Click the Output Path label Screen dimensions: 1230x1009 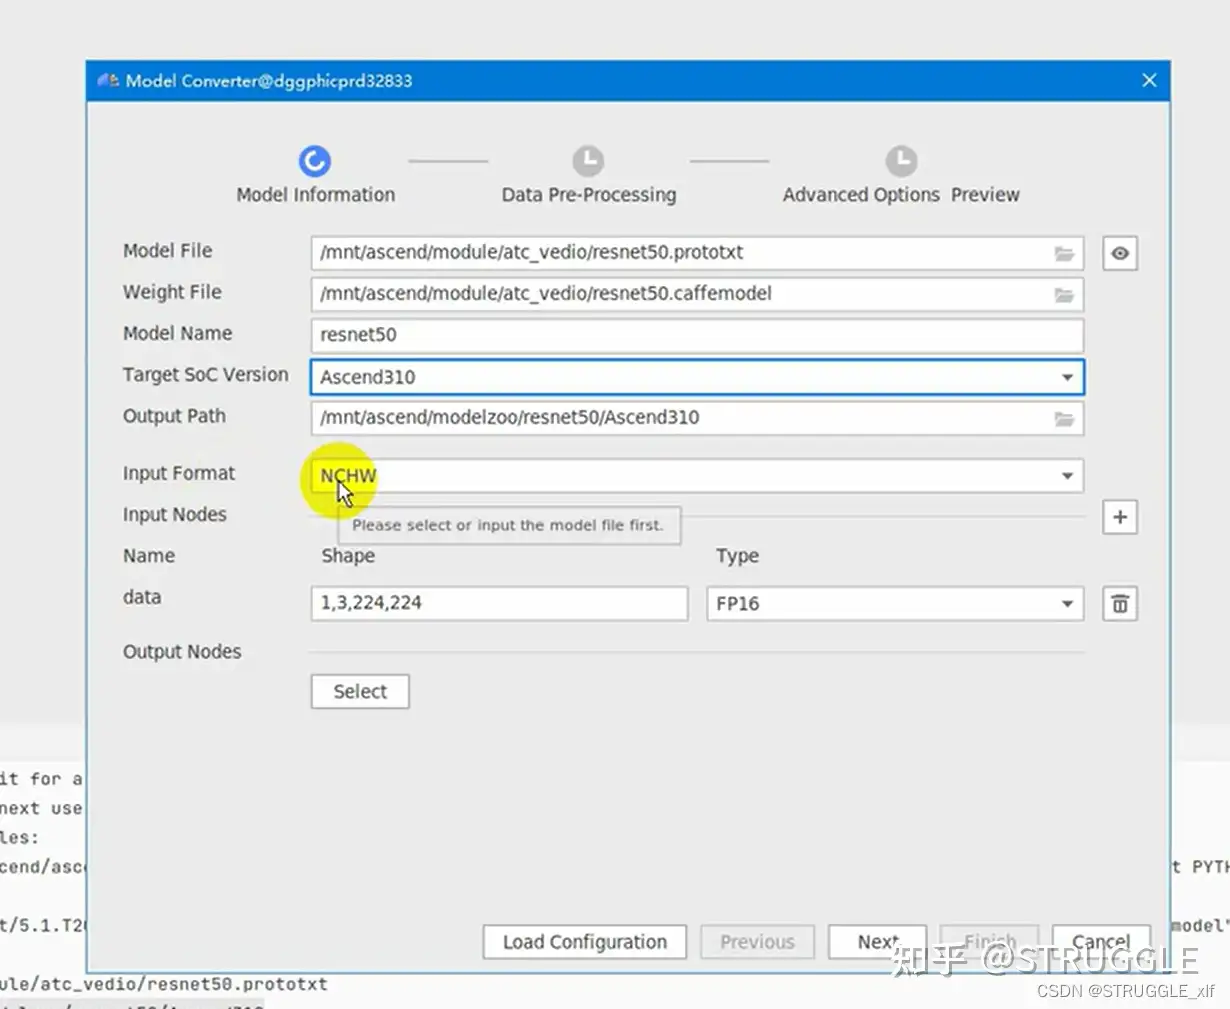coord(174,416)
